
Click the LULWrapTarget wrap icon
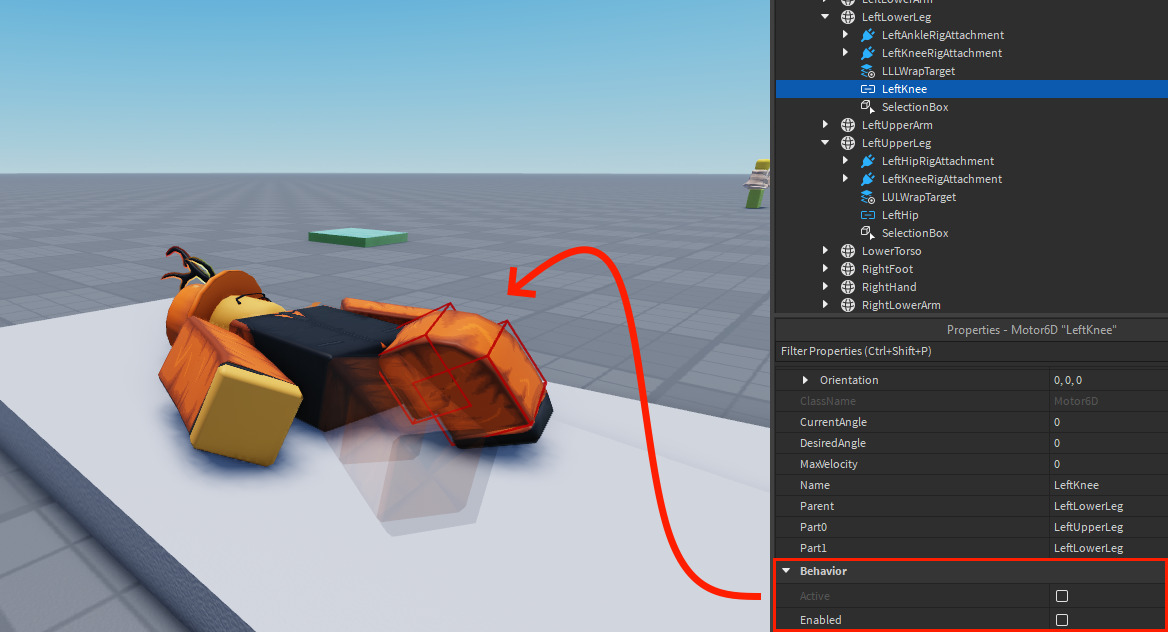868,197
